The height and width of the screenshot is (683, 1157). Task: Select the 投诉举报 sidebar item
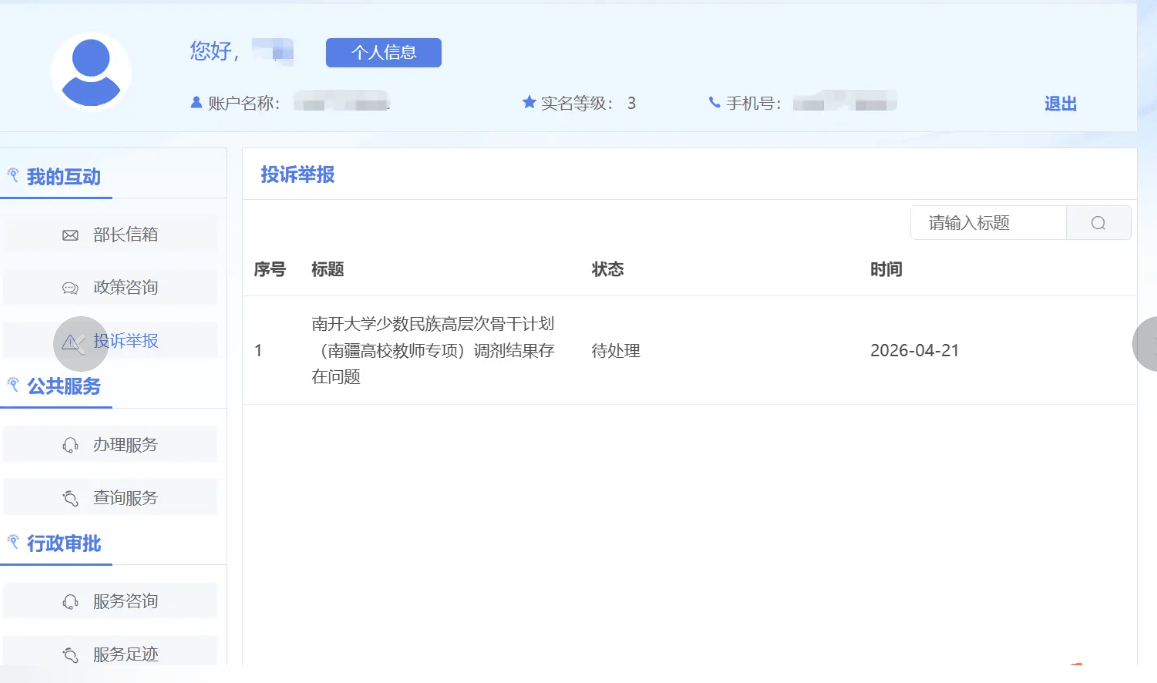coord(125,341)
